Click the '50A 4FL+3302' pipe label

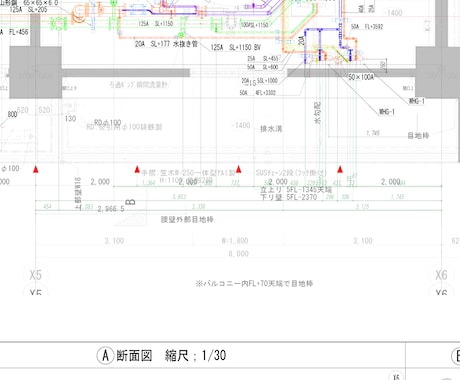[x=258, y=93]
